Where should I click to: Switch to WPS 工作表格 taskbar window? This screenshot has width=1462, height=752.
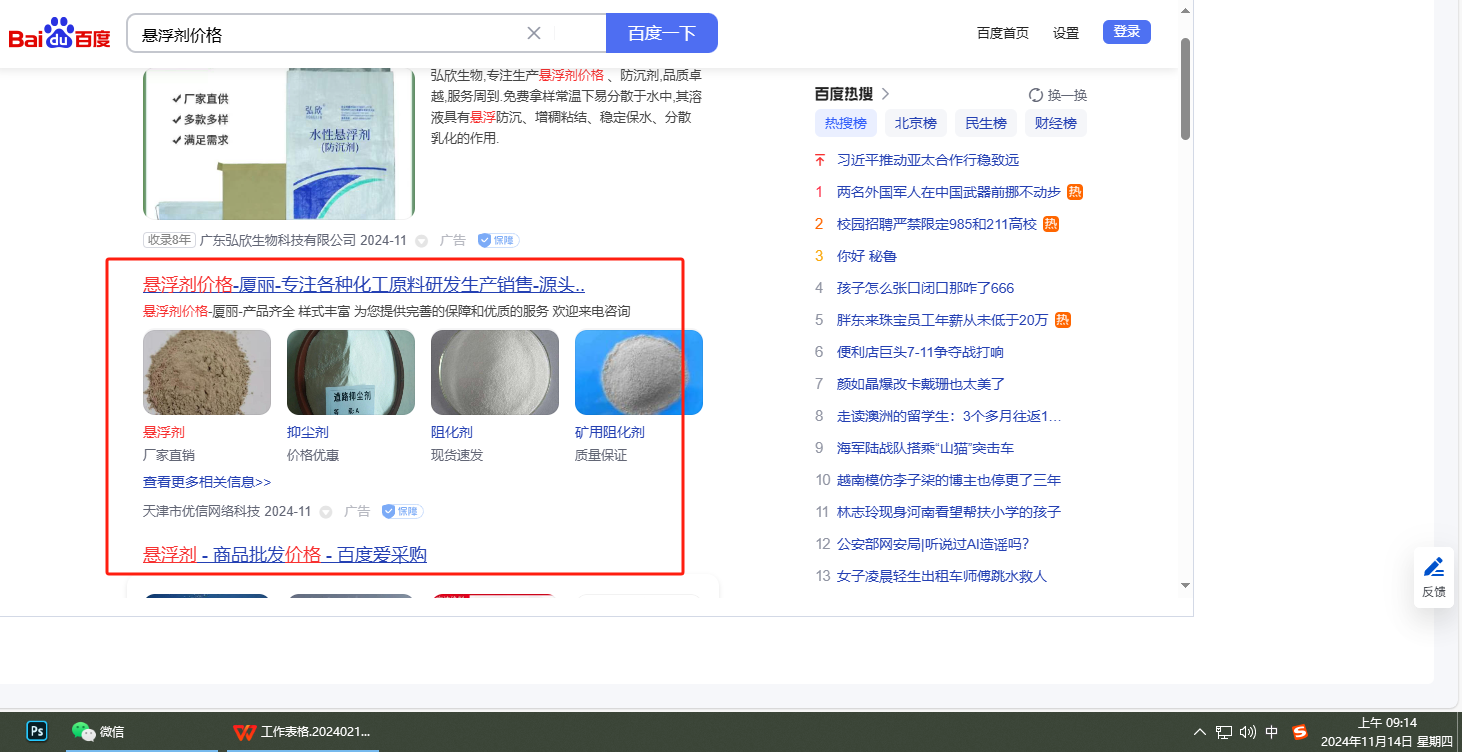coord(301,732)
